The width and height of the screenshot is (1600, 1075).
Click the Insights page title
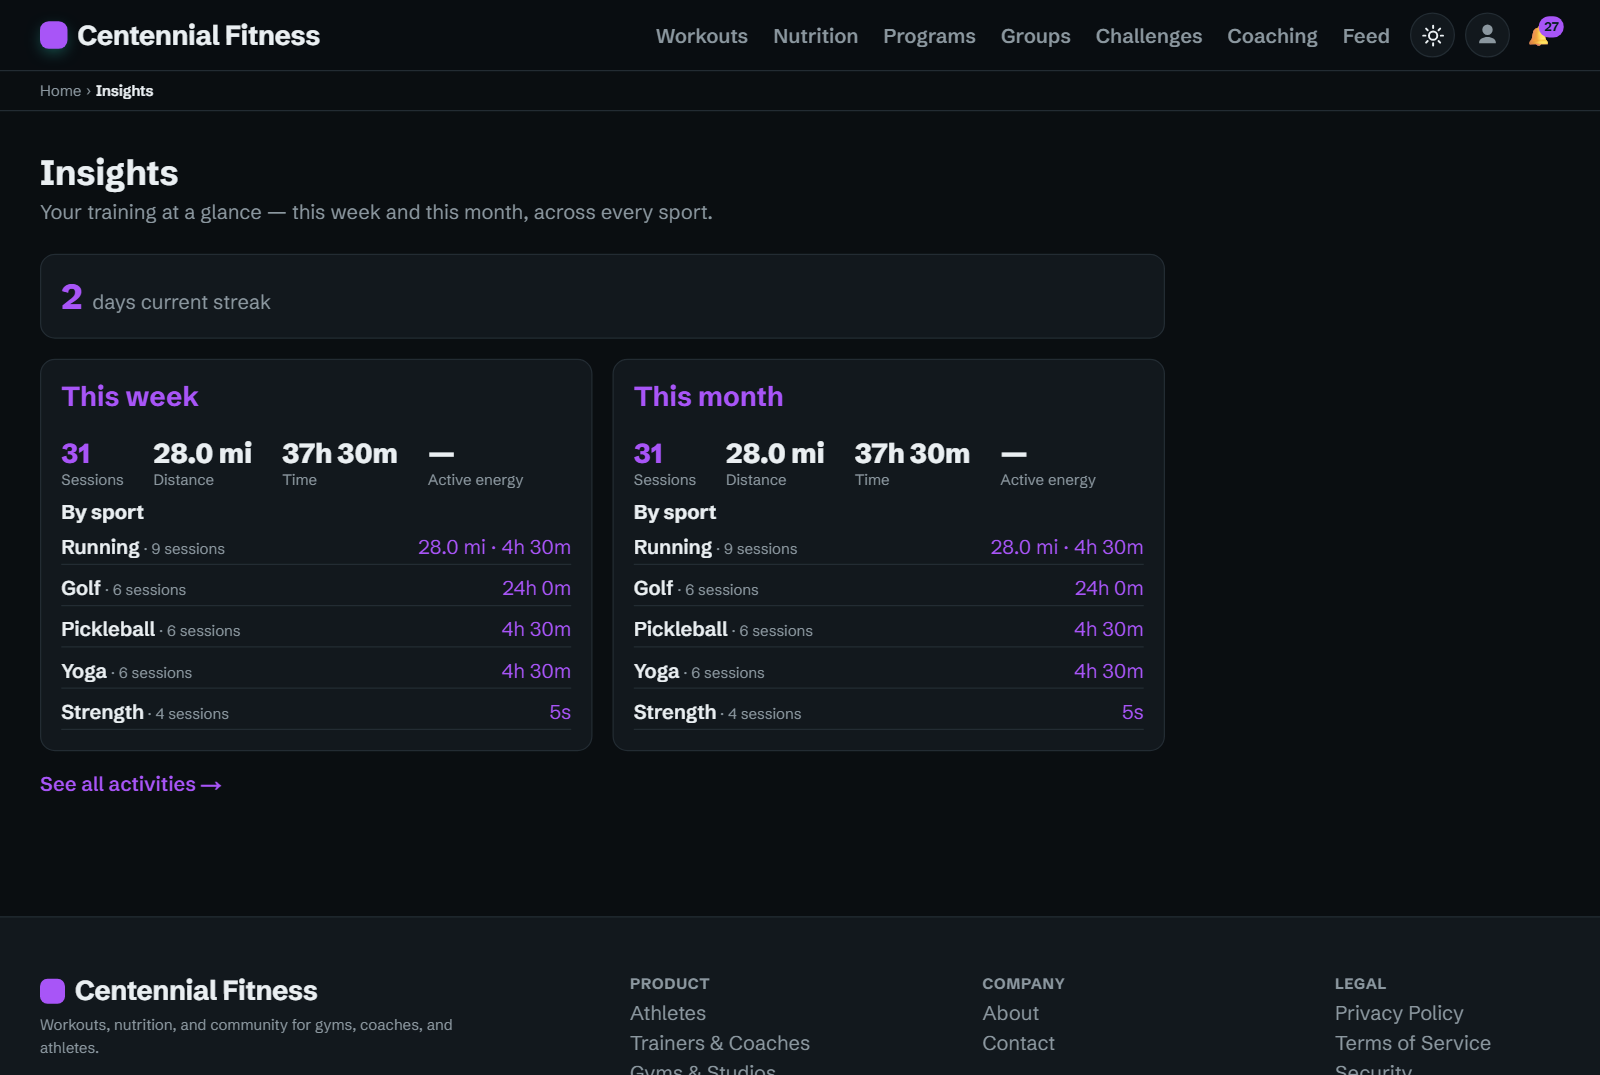tap(109, 173)
